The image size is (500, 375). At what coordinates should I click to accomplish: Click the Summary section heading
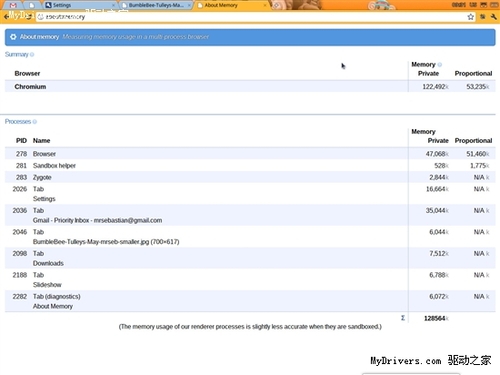coord(16,54)
